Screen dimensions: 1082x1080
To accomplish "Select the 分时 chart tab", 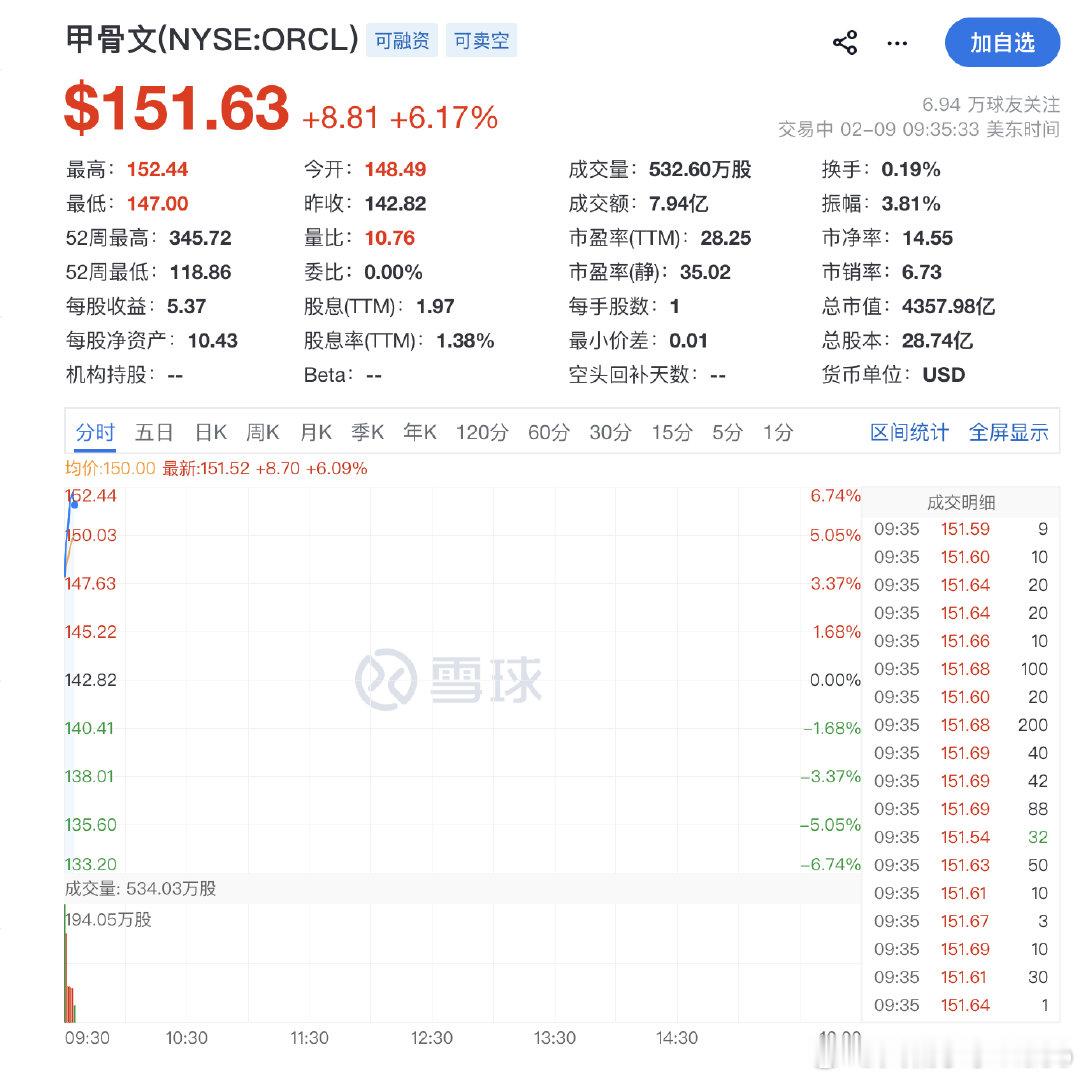I will click(x=95, y=433).
